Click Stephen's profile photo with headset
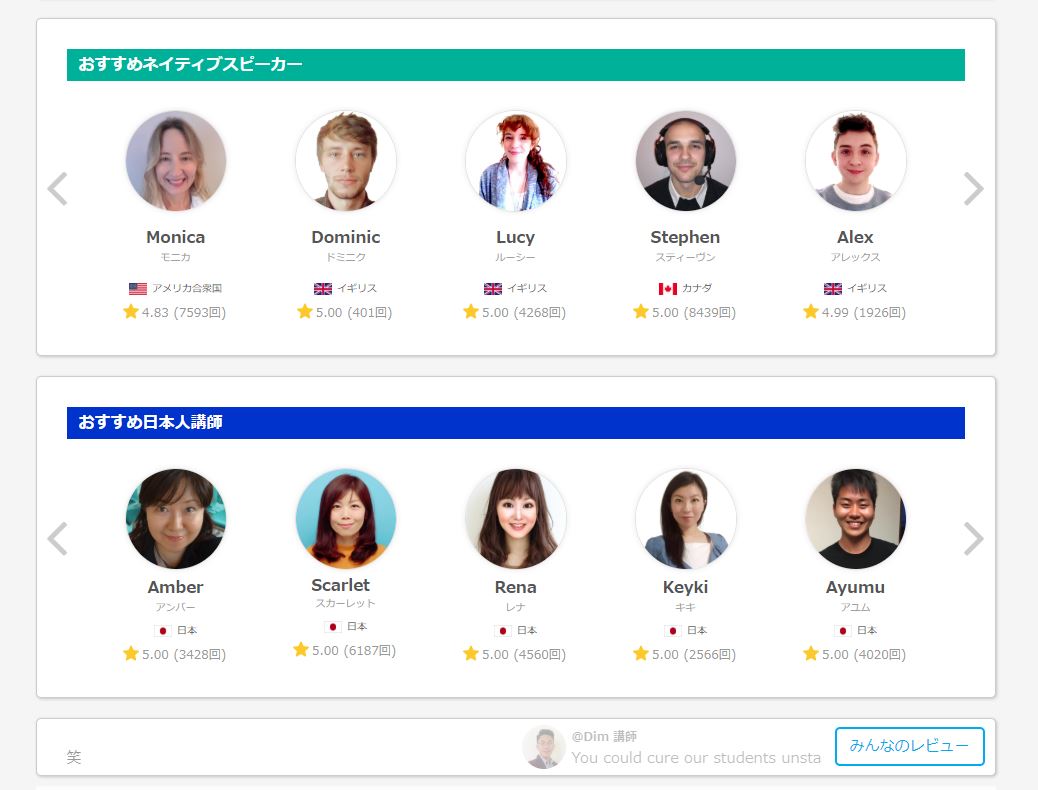Viewport: 1038px width, 790px height. [686, 161]
